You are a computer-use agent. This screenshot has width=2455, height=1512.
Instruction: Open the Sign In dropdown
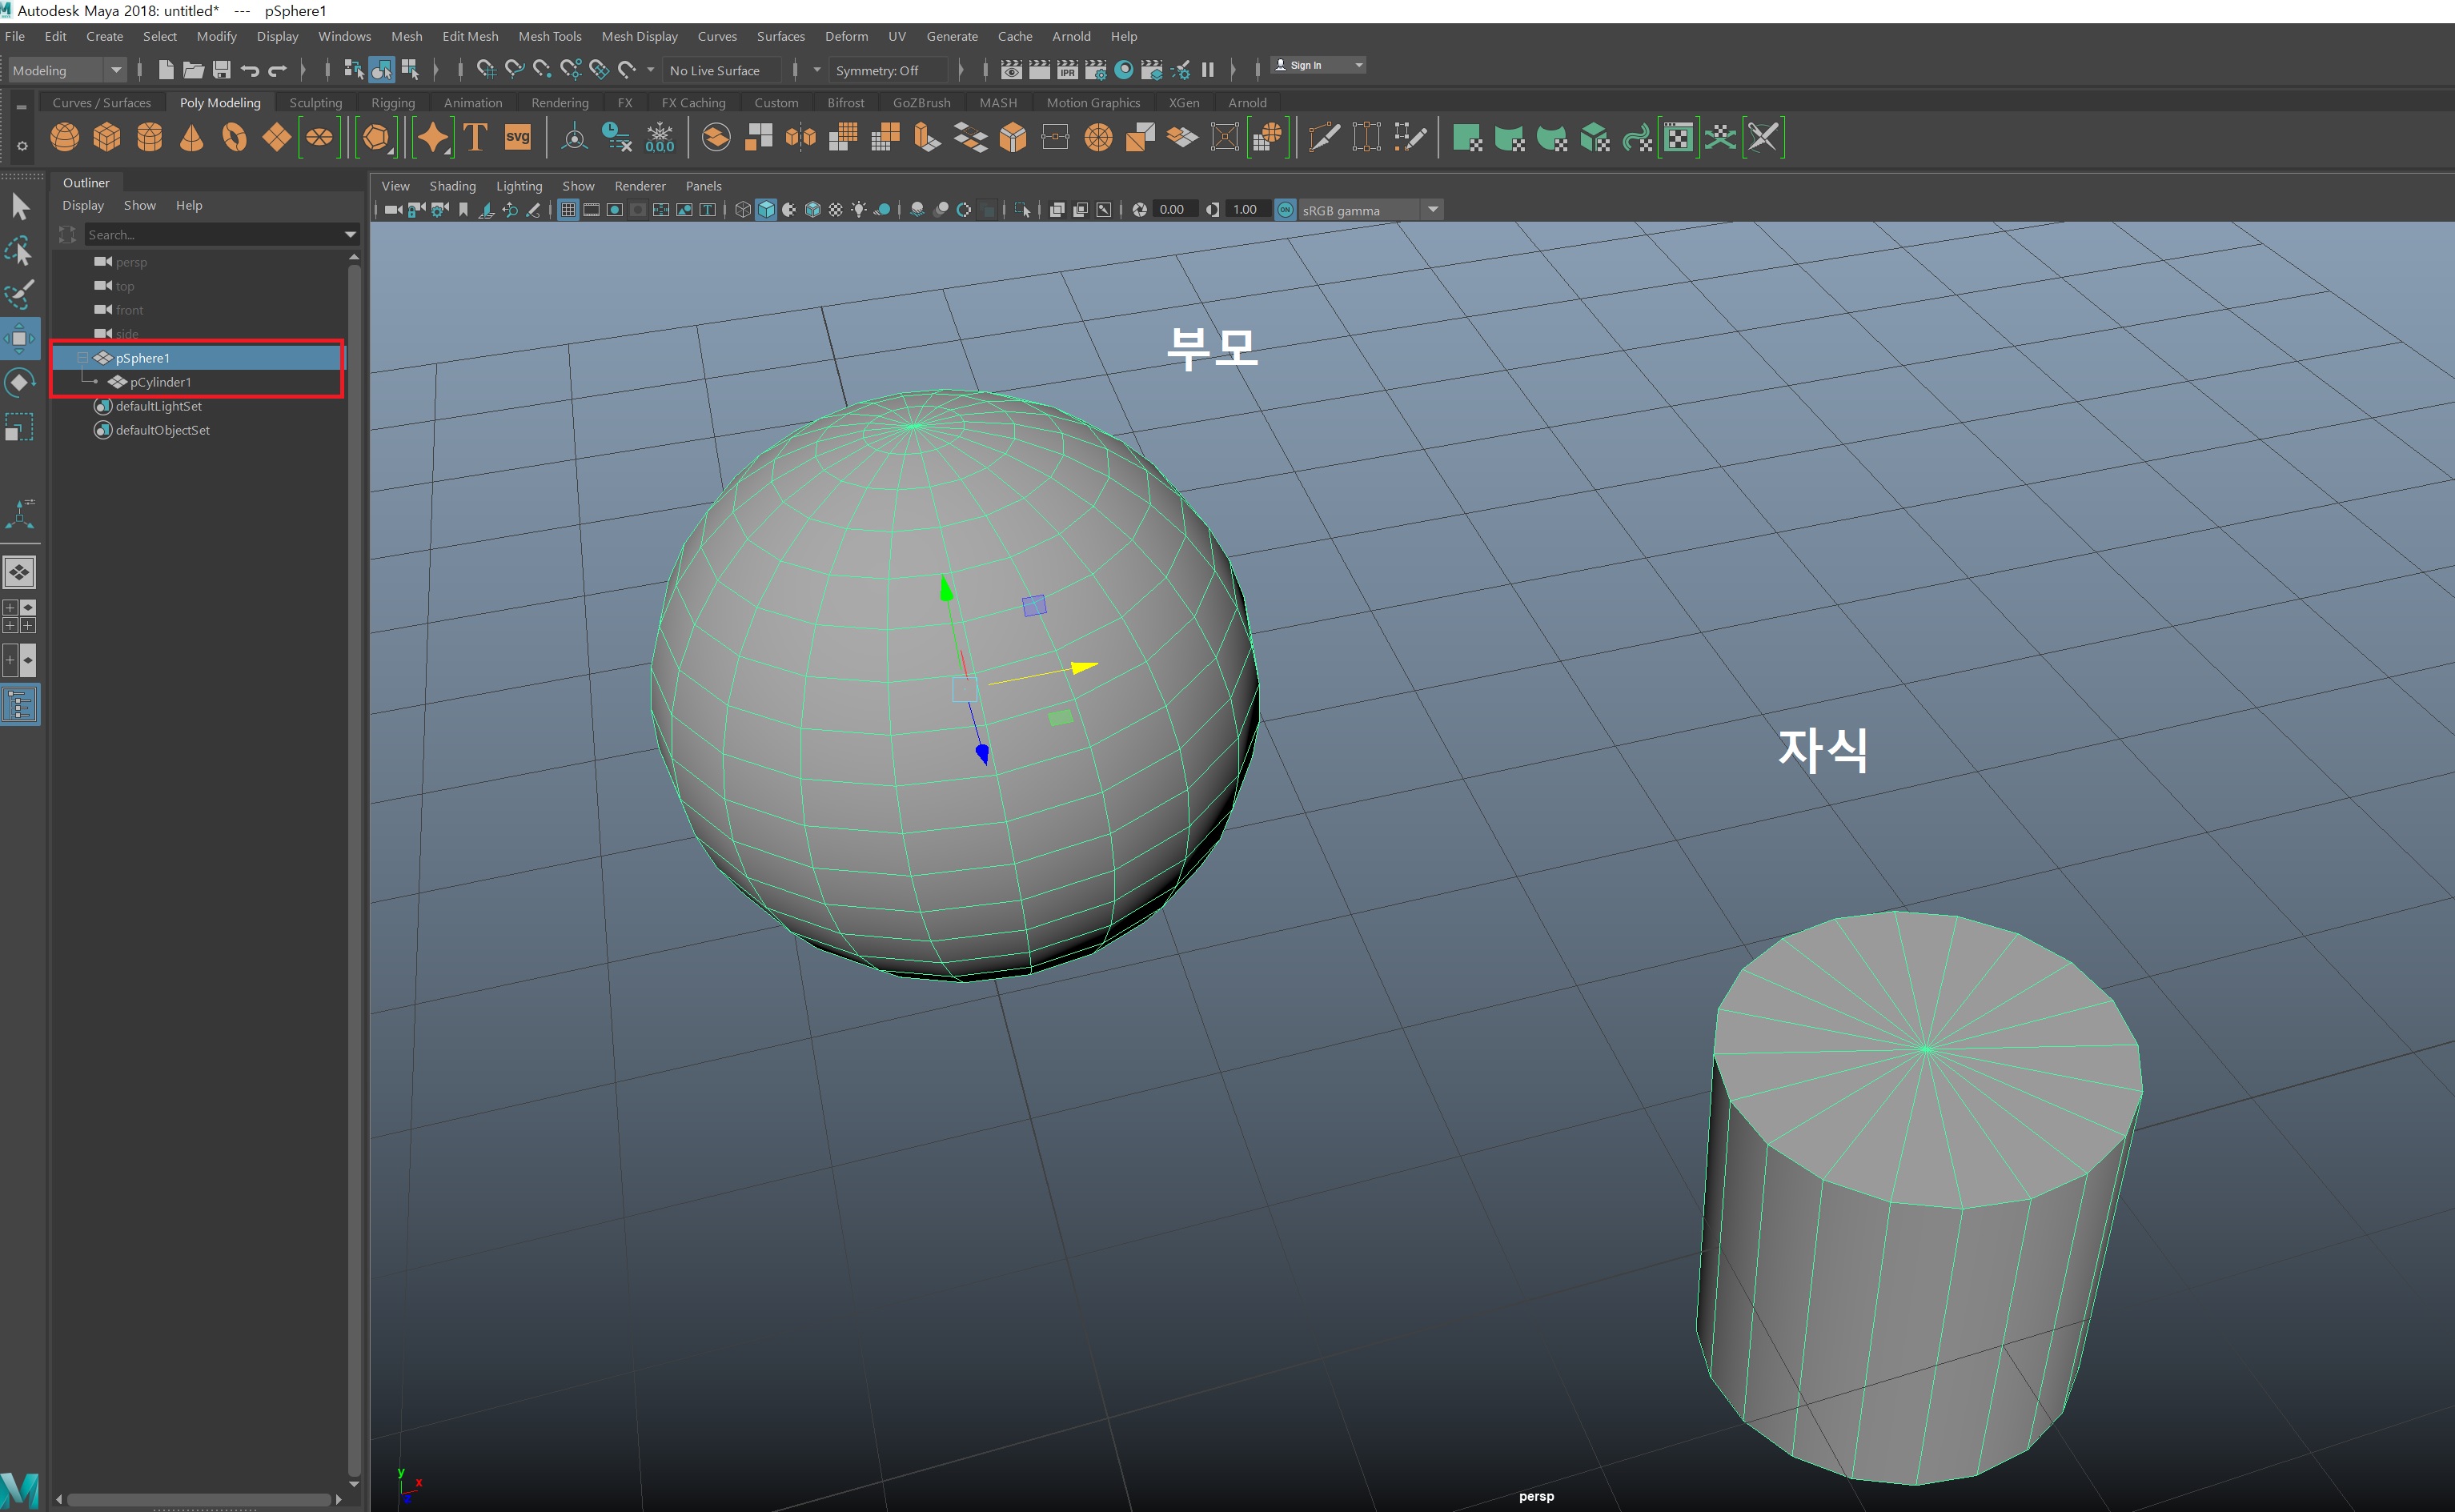[1318, 65]
